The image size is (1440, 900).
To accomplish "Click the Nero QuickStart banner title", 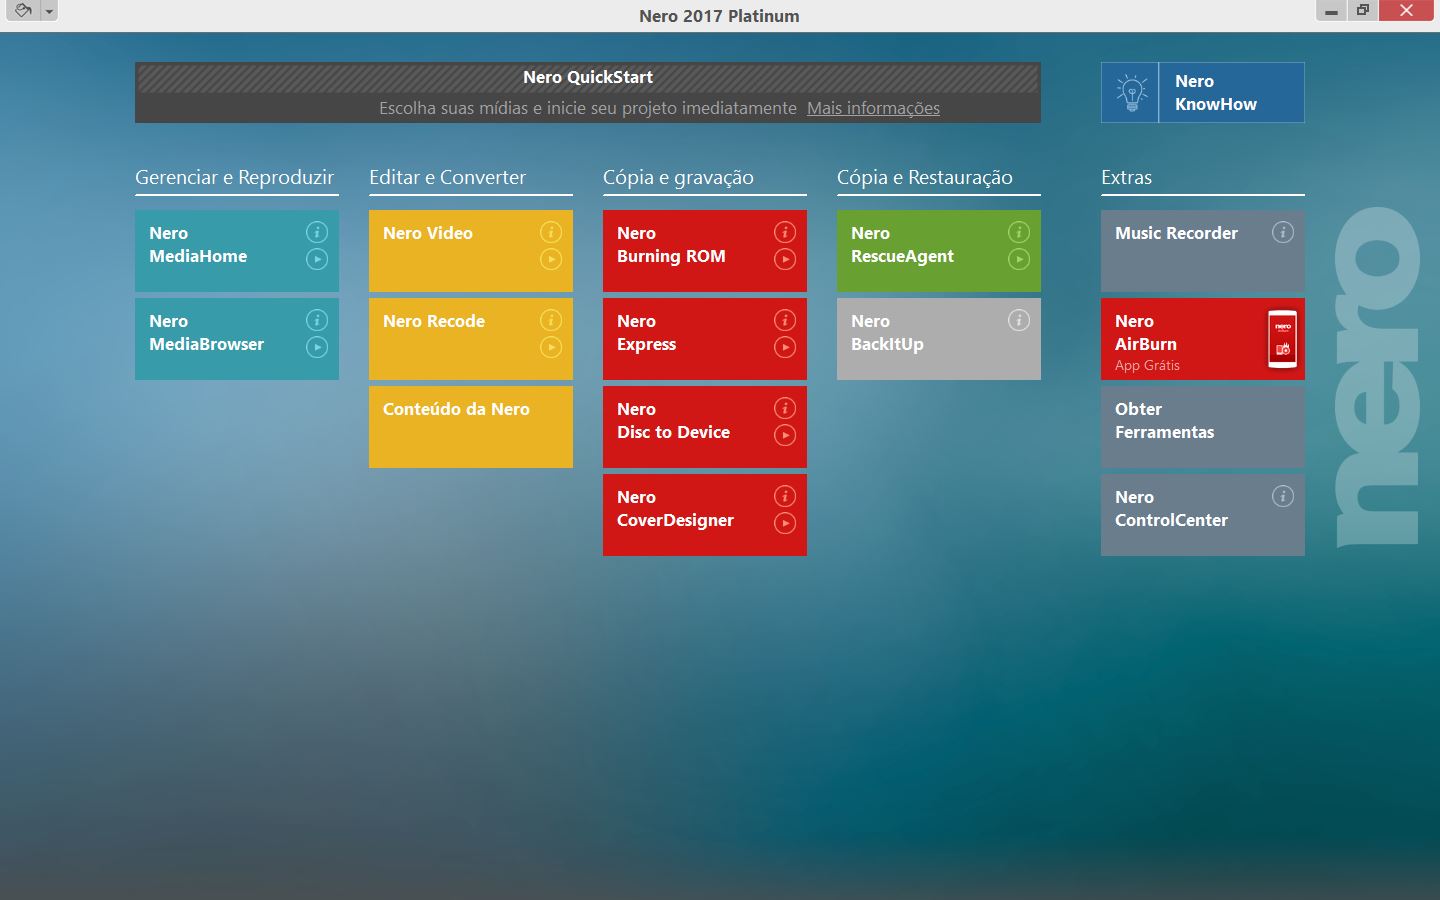I will tap(588, 77).
